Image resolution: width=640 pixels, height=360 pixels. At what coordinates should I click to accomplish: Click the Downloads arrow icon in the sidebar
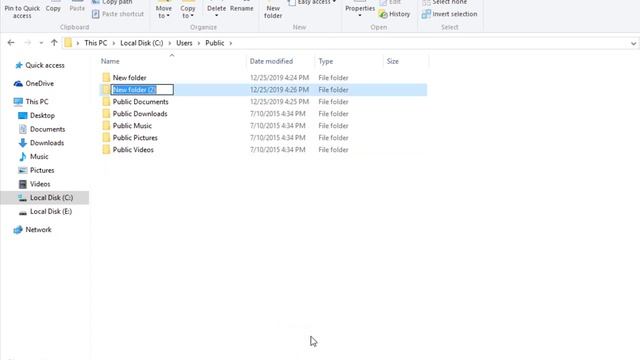[23, 143]
